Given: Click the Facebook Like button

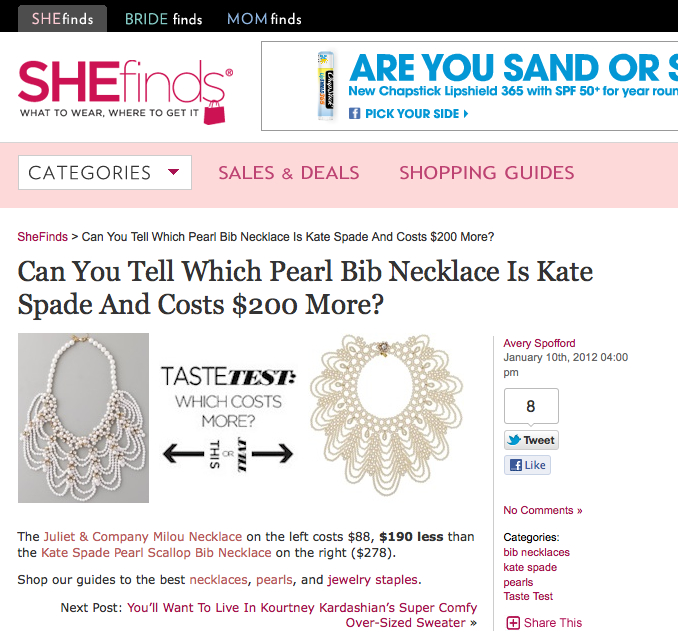Looking at the screenshot, I should tap(527, 465).
